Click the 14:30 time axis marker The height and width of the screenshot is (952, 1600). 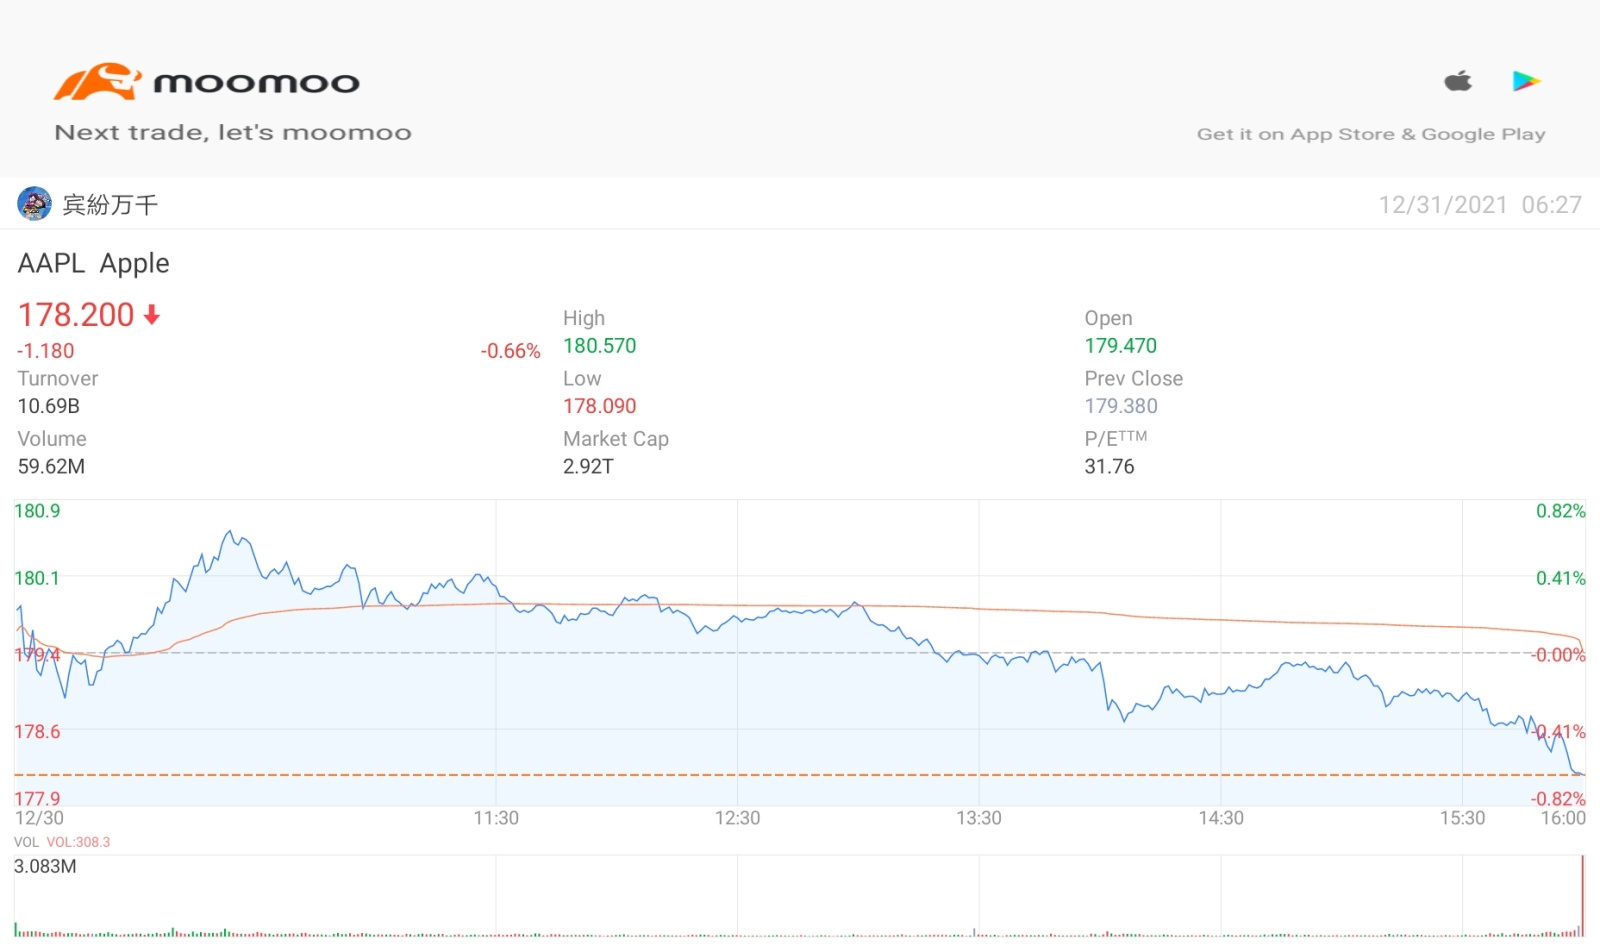1221,818
